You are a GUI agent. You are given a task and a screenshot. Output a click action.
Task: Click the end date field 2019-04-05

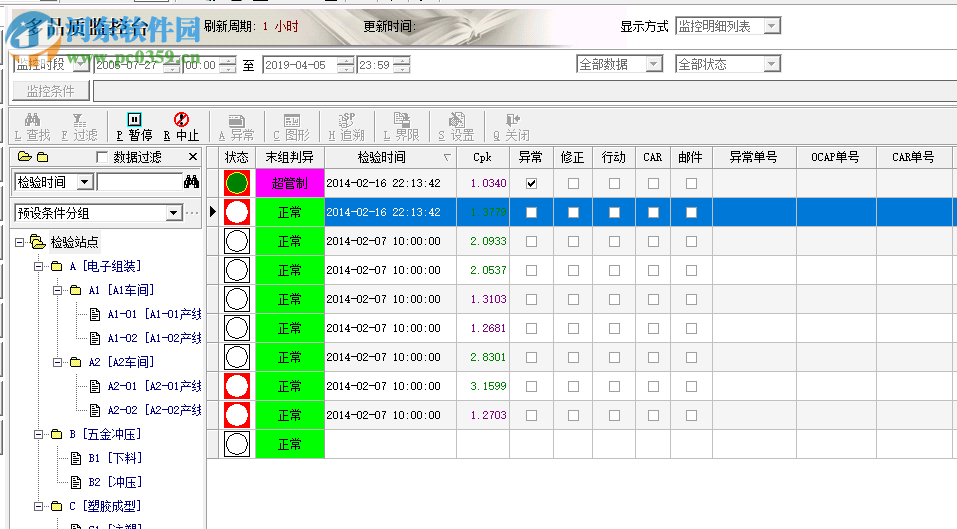pos(300,65)
